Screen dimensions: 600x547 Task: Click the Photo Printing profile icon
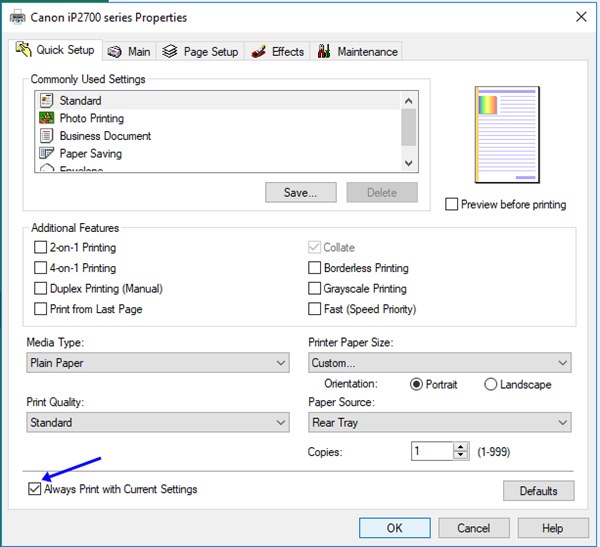coord(46,118)
